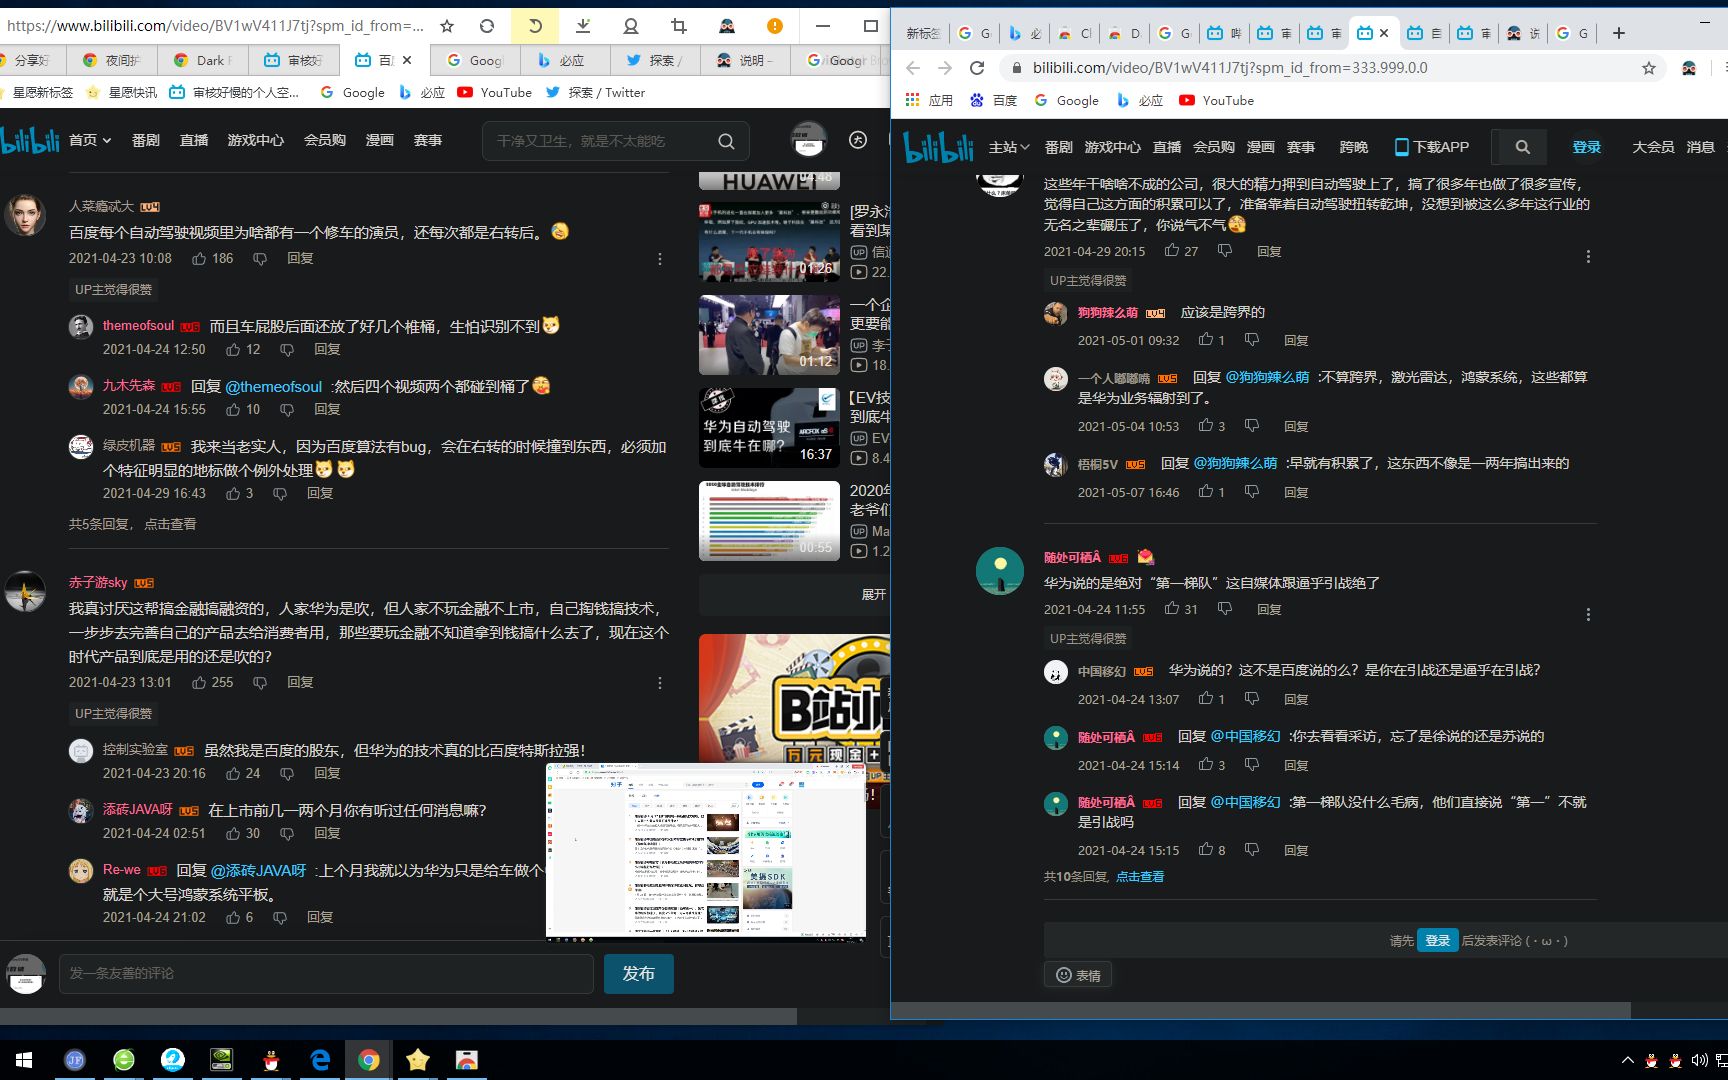The width and height of the screenshot is (1728, 1080).
Task: Click 登录 link in right bilibili header
Action: 1586,147
